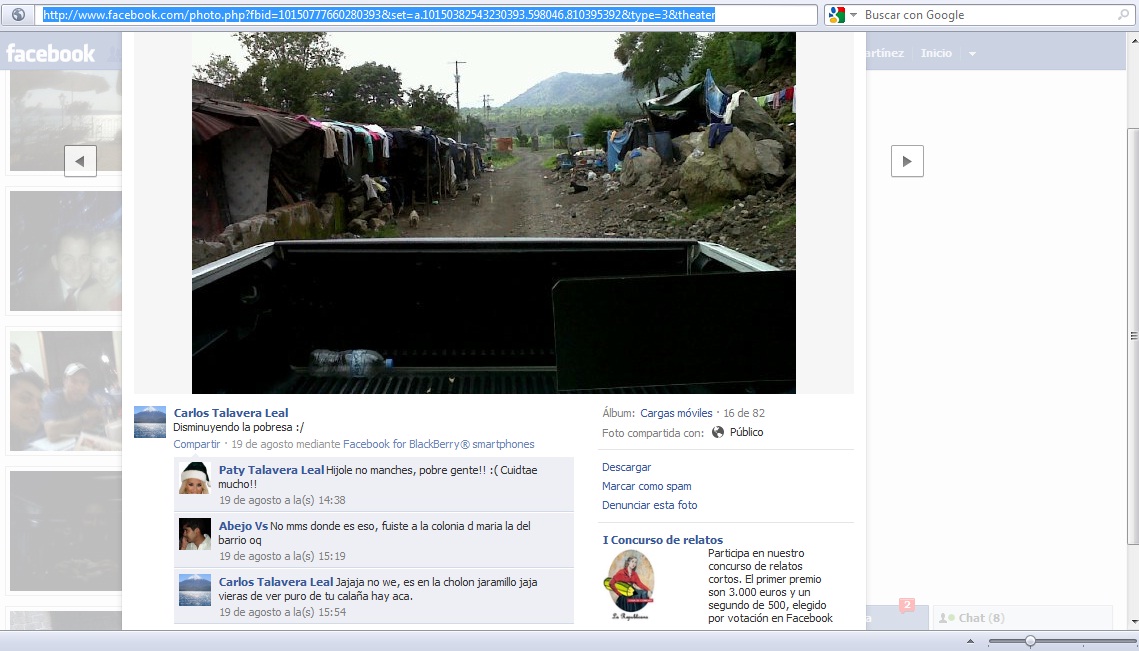1139x651 pixels.
Task: Click the Descargar link
Action: tap(626, 467)
